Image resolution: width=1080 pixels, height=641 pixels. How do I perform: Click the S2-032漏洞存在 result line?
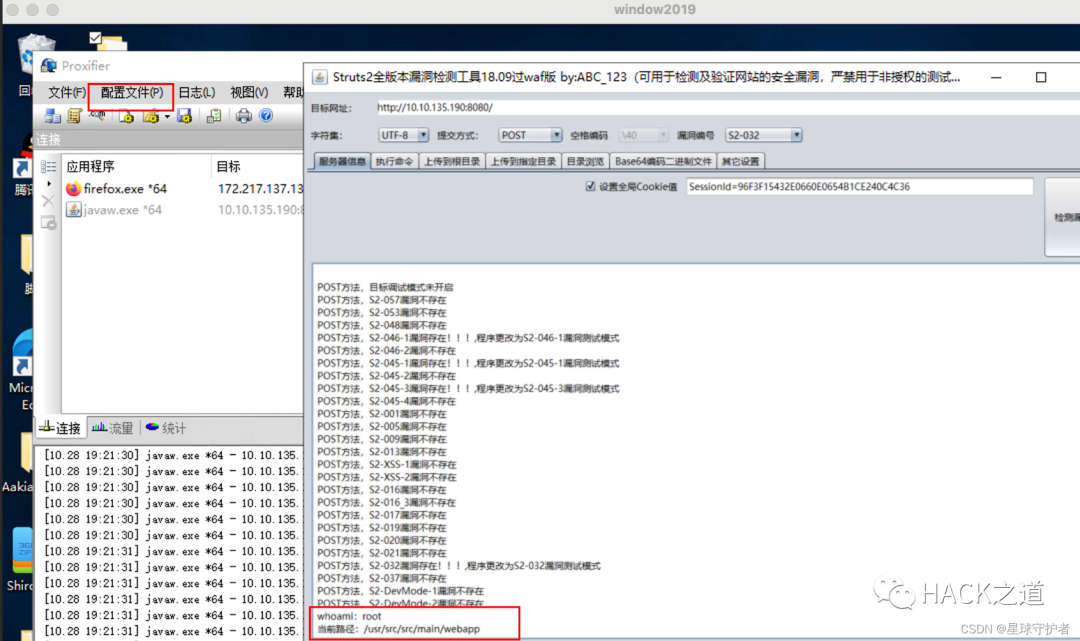459,566
